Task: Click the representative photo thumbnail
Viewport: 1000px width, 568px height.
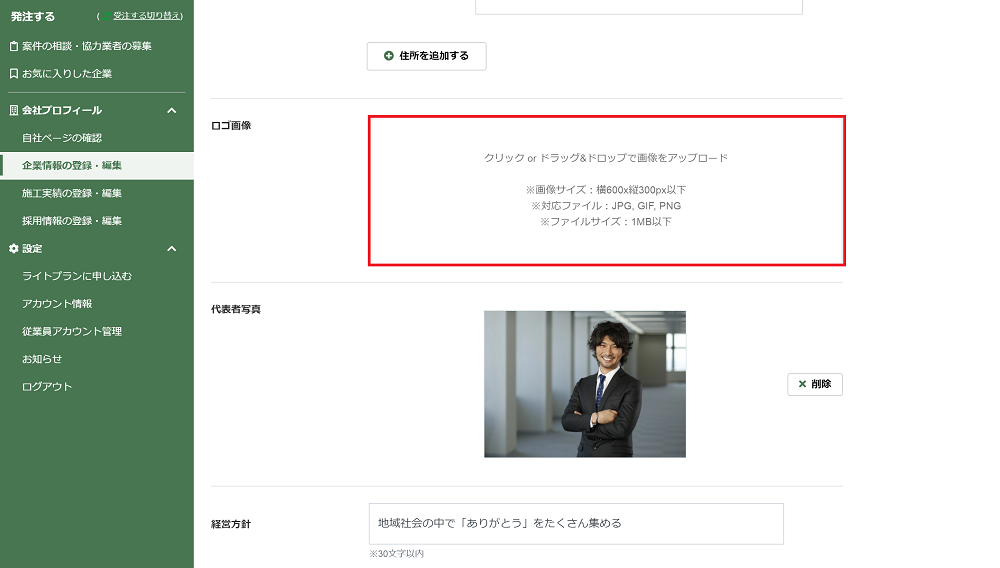Action: [585, 384]
